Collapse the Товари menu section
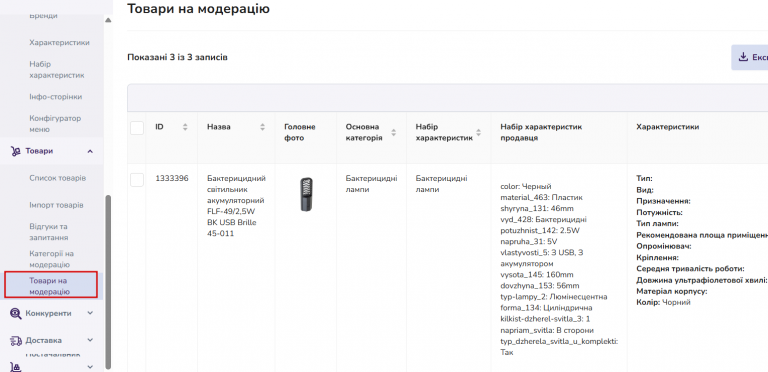Screen dimensions: 768x372 pyautogui.click(x=90, y=152)
